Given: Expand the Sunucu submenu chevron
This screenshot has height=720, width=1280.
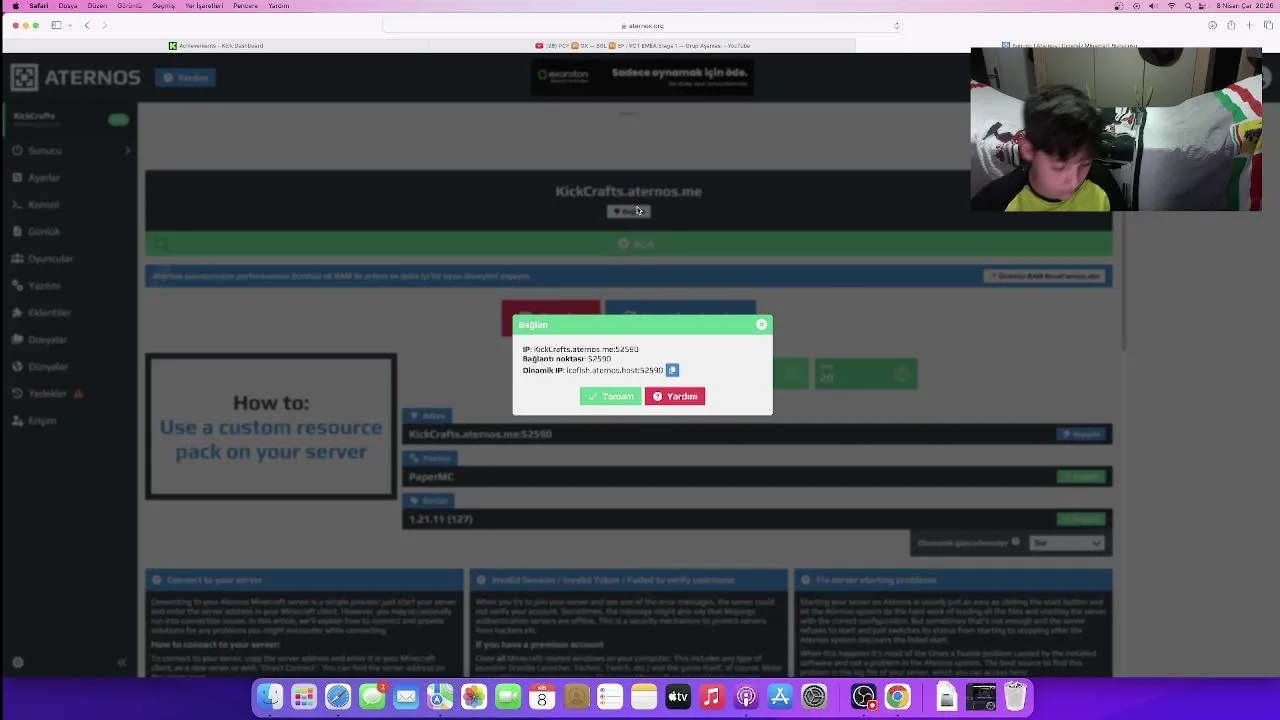Looking at the screenshot, I should pyautogui.click(x=127, y=150).
